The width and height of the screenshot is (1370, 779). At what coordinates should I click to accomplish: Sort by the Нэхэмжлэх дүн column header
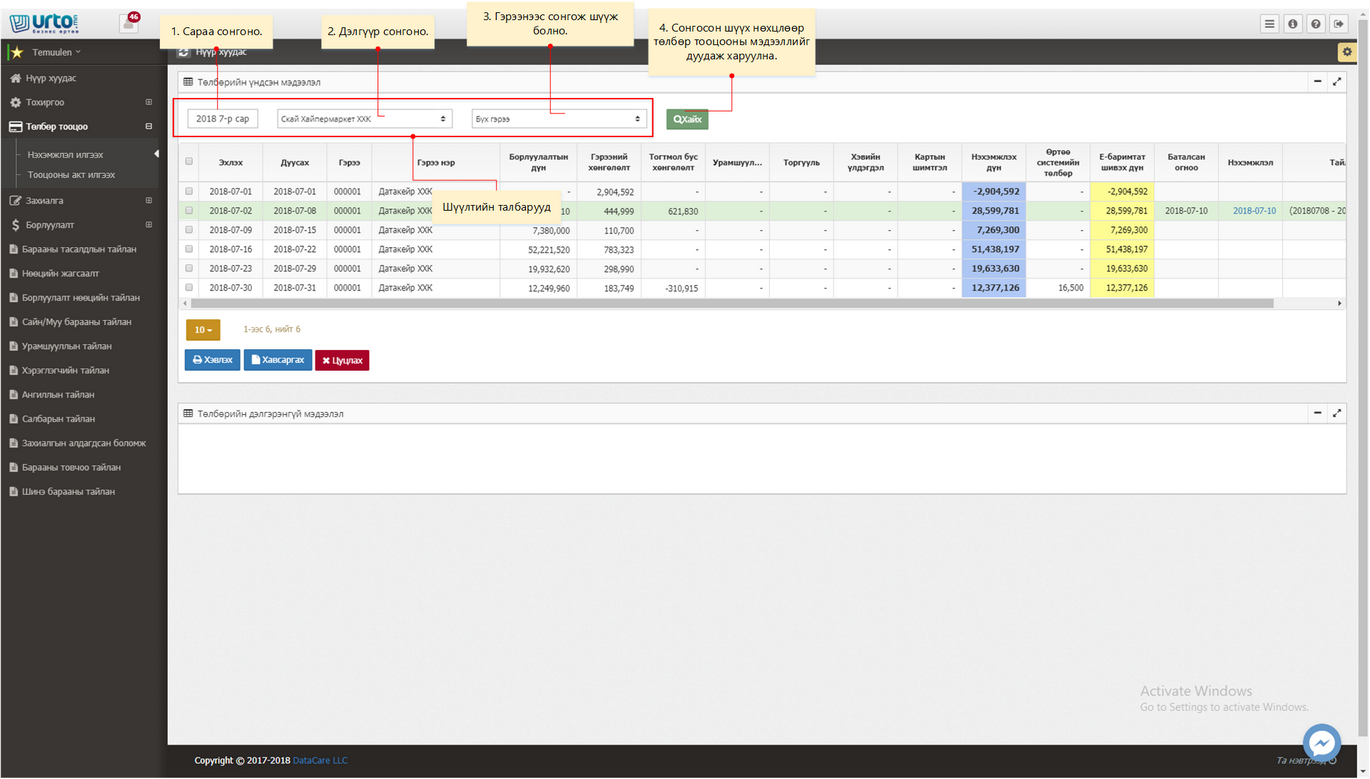coord(993,162)
